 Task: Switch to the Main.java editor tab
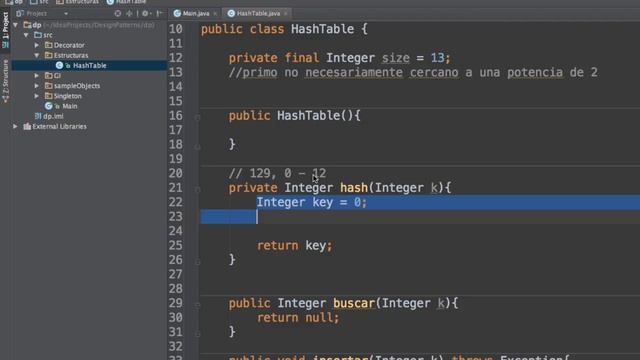(x=196, y=13)
